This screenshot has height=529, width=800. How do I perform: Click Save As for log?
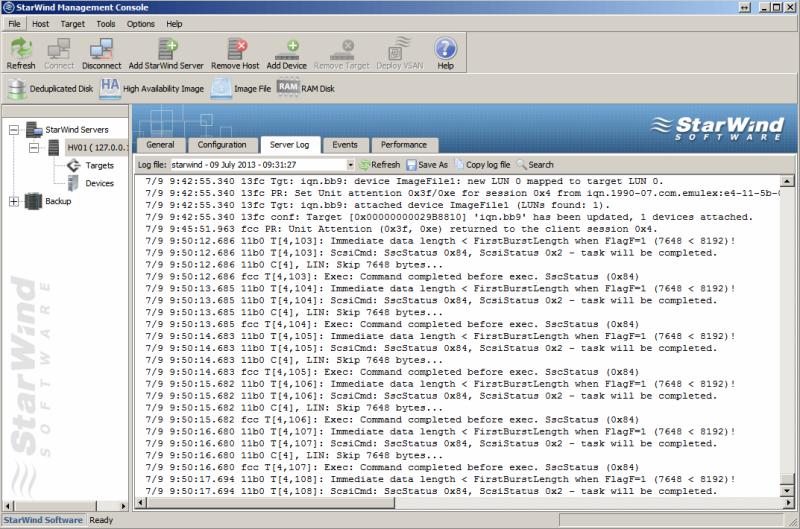tap(427, 165)
